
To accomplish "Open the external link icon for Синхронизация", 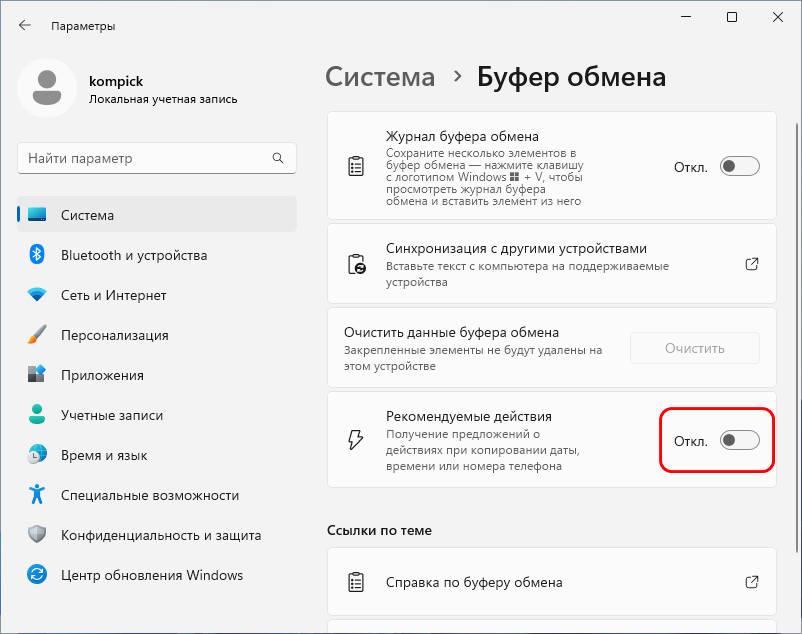I will 752,264.
